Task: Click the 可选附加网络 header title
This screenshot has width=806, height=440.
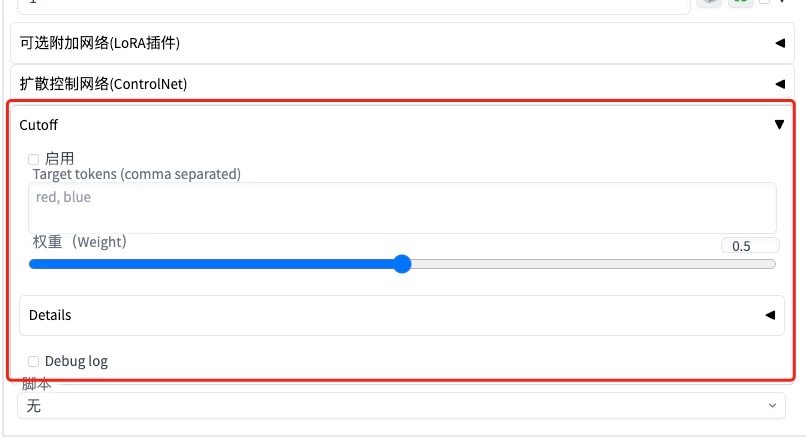Action: point(100,42)
